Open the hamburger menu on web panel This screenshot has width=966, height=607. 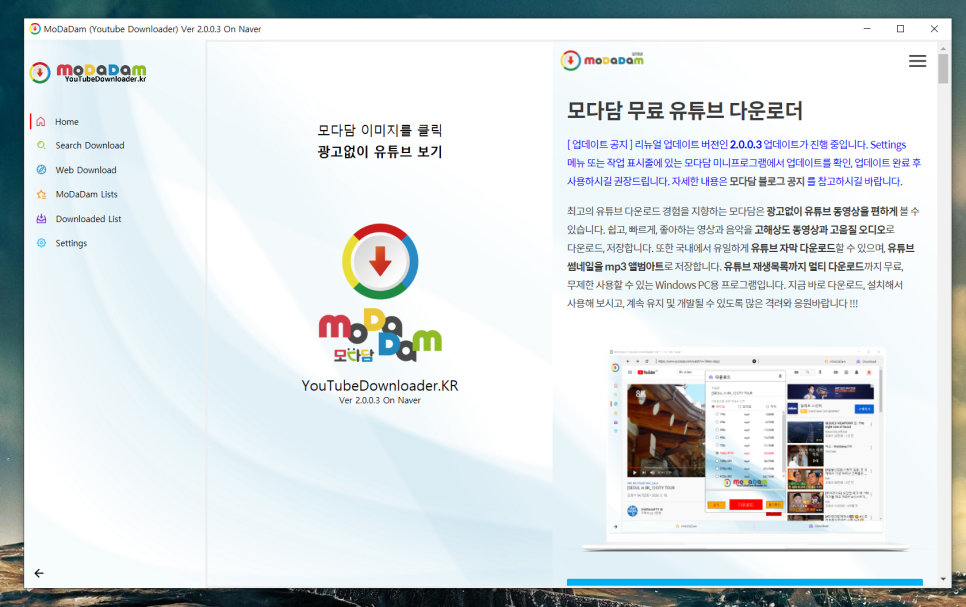(x=917, y=61)
